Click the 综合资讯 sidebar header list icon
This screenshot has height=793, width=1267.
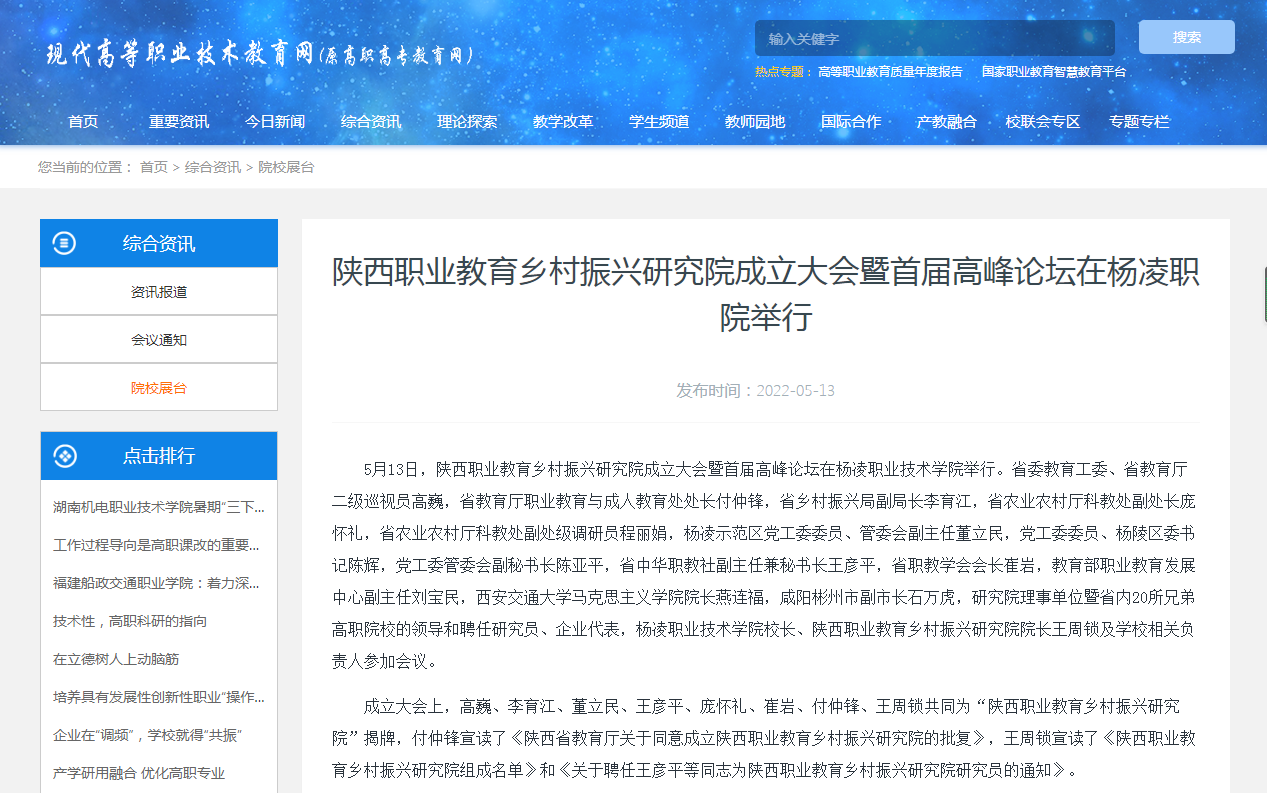click(x=64, y=243)
